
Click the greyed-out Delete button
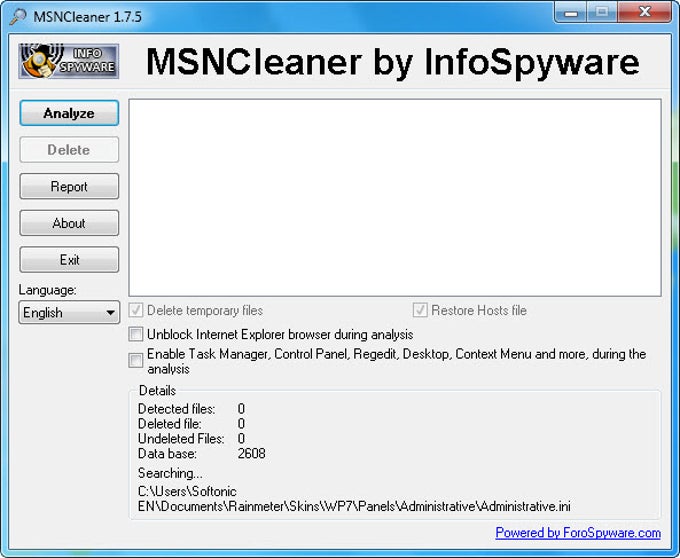pyautogui.click(x=69, y=150)
